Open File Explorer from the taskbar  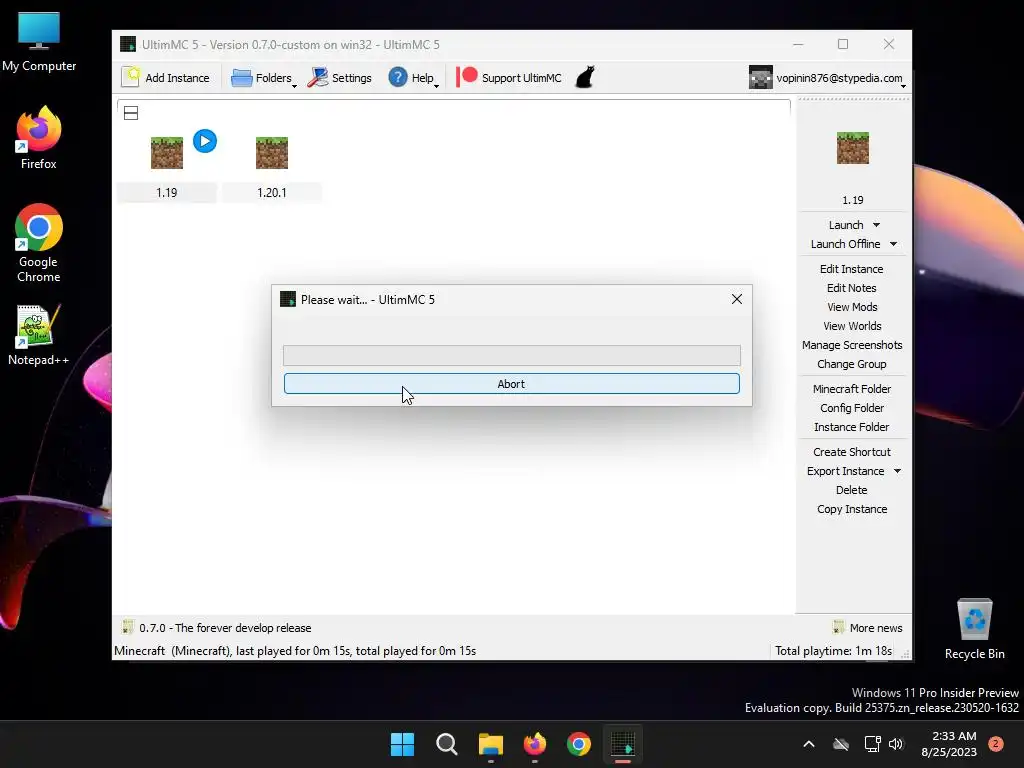490,744
